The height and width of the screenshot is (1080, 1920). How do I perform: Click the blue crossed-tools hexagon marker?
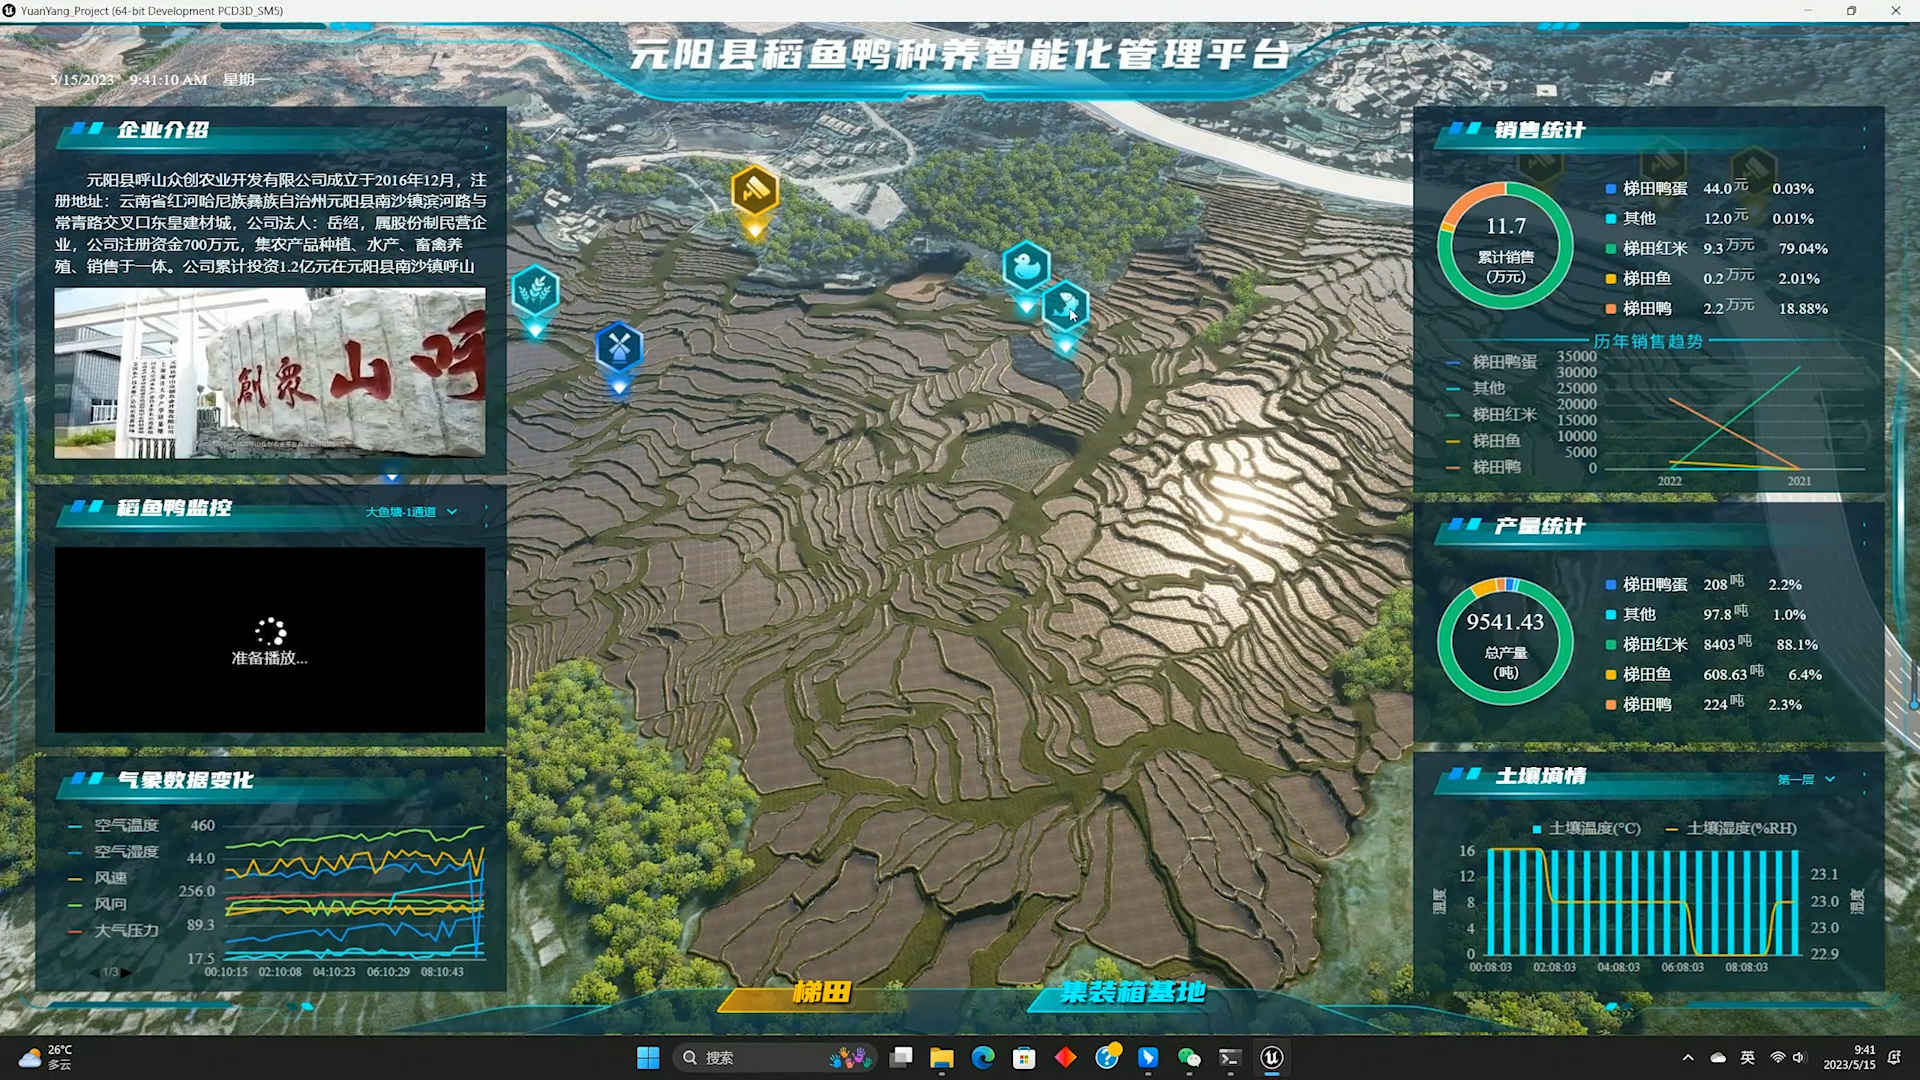tap(619, 347)
